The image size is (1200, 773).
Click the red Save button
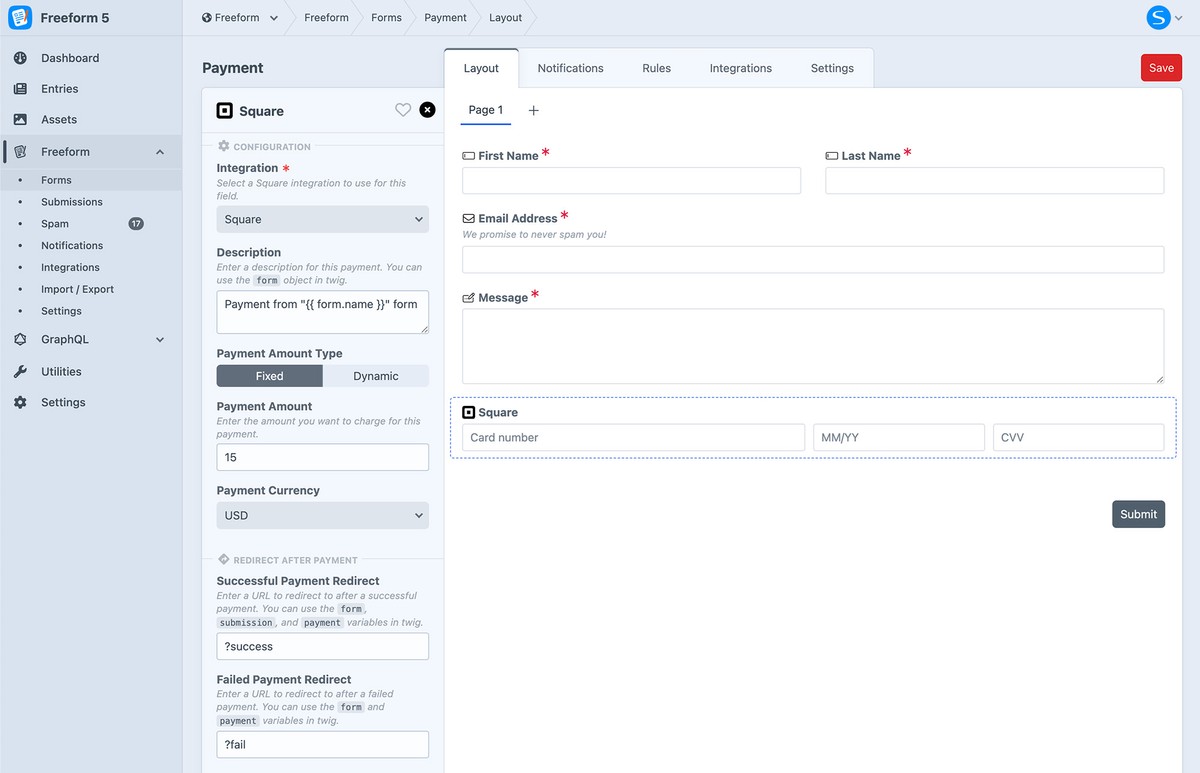coord(1161,68)
